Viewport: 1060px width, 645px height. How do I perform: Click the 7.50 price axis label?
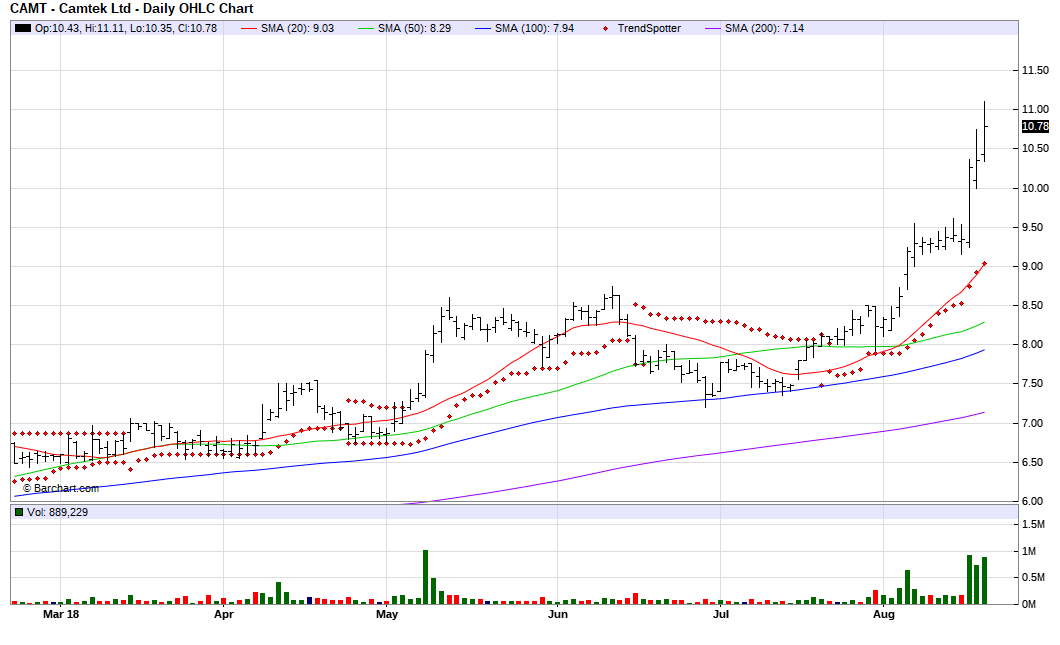[x=1032, y=384]
